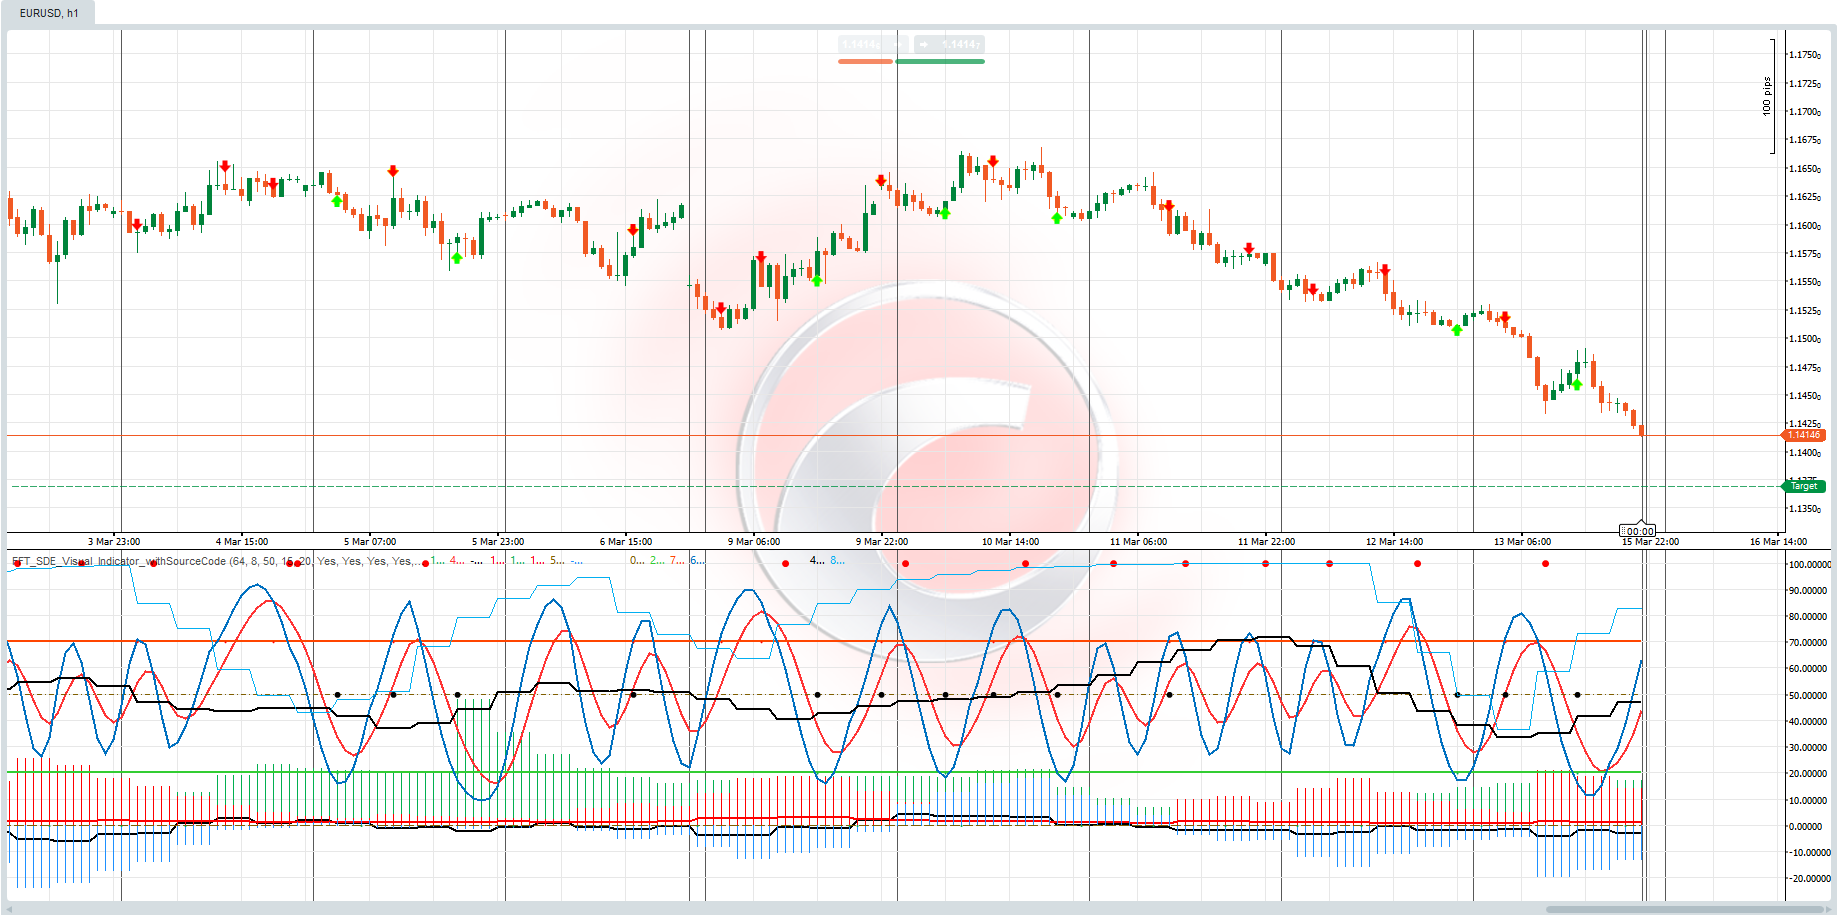Click the last green up arrow near 13 Mar

point(1577,384)
